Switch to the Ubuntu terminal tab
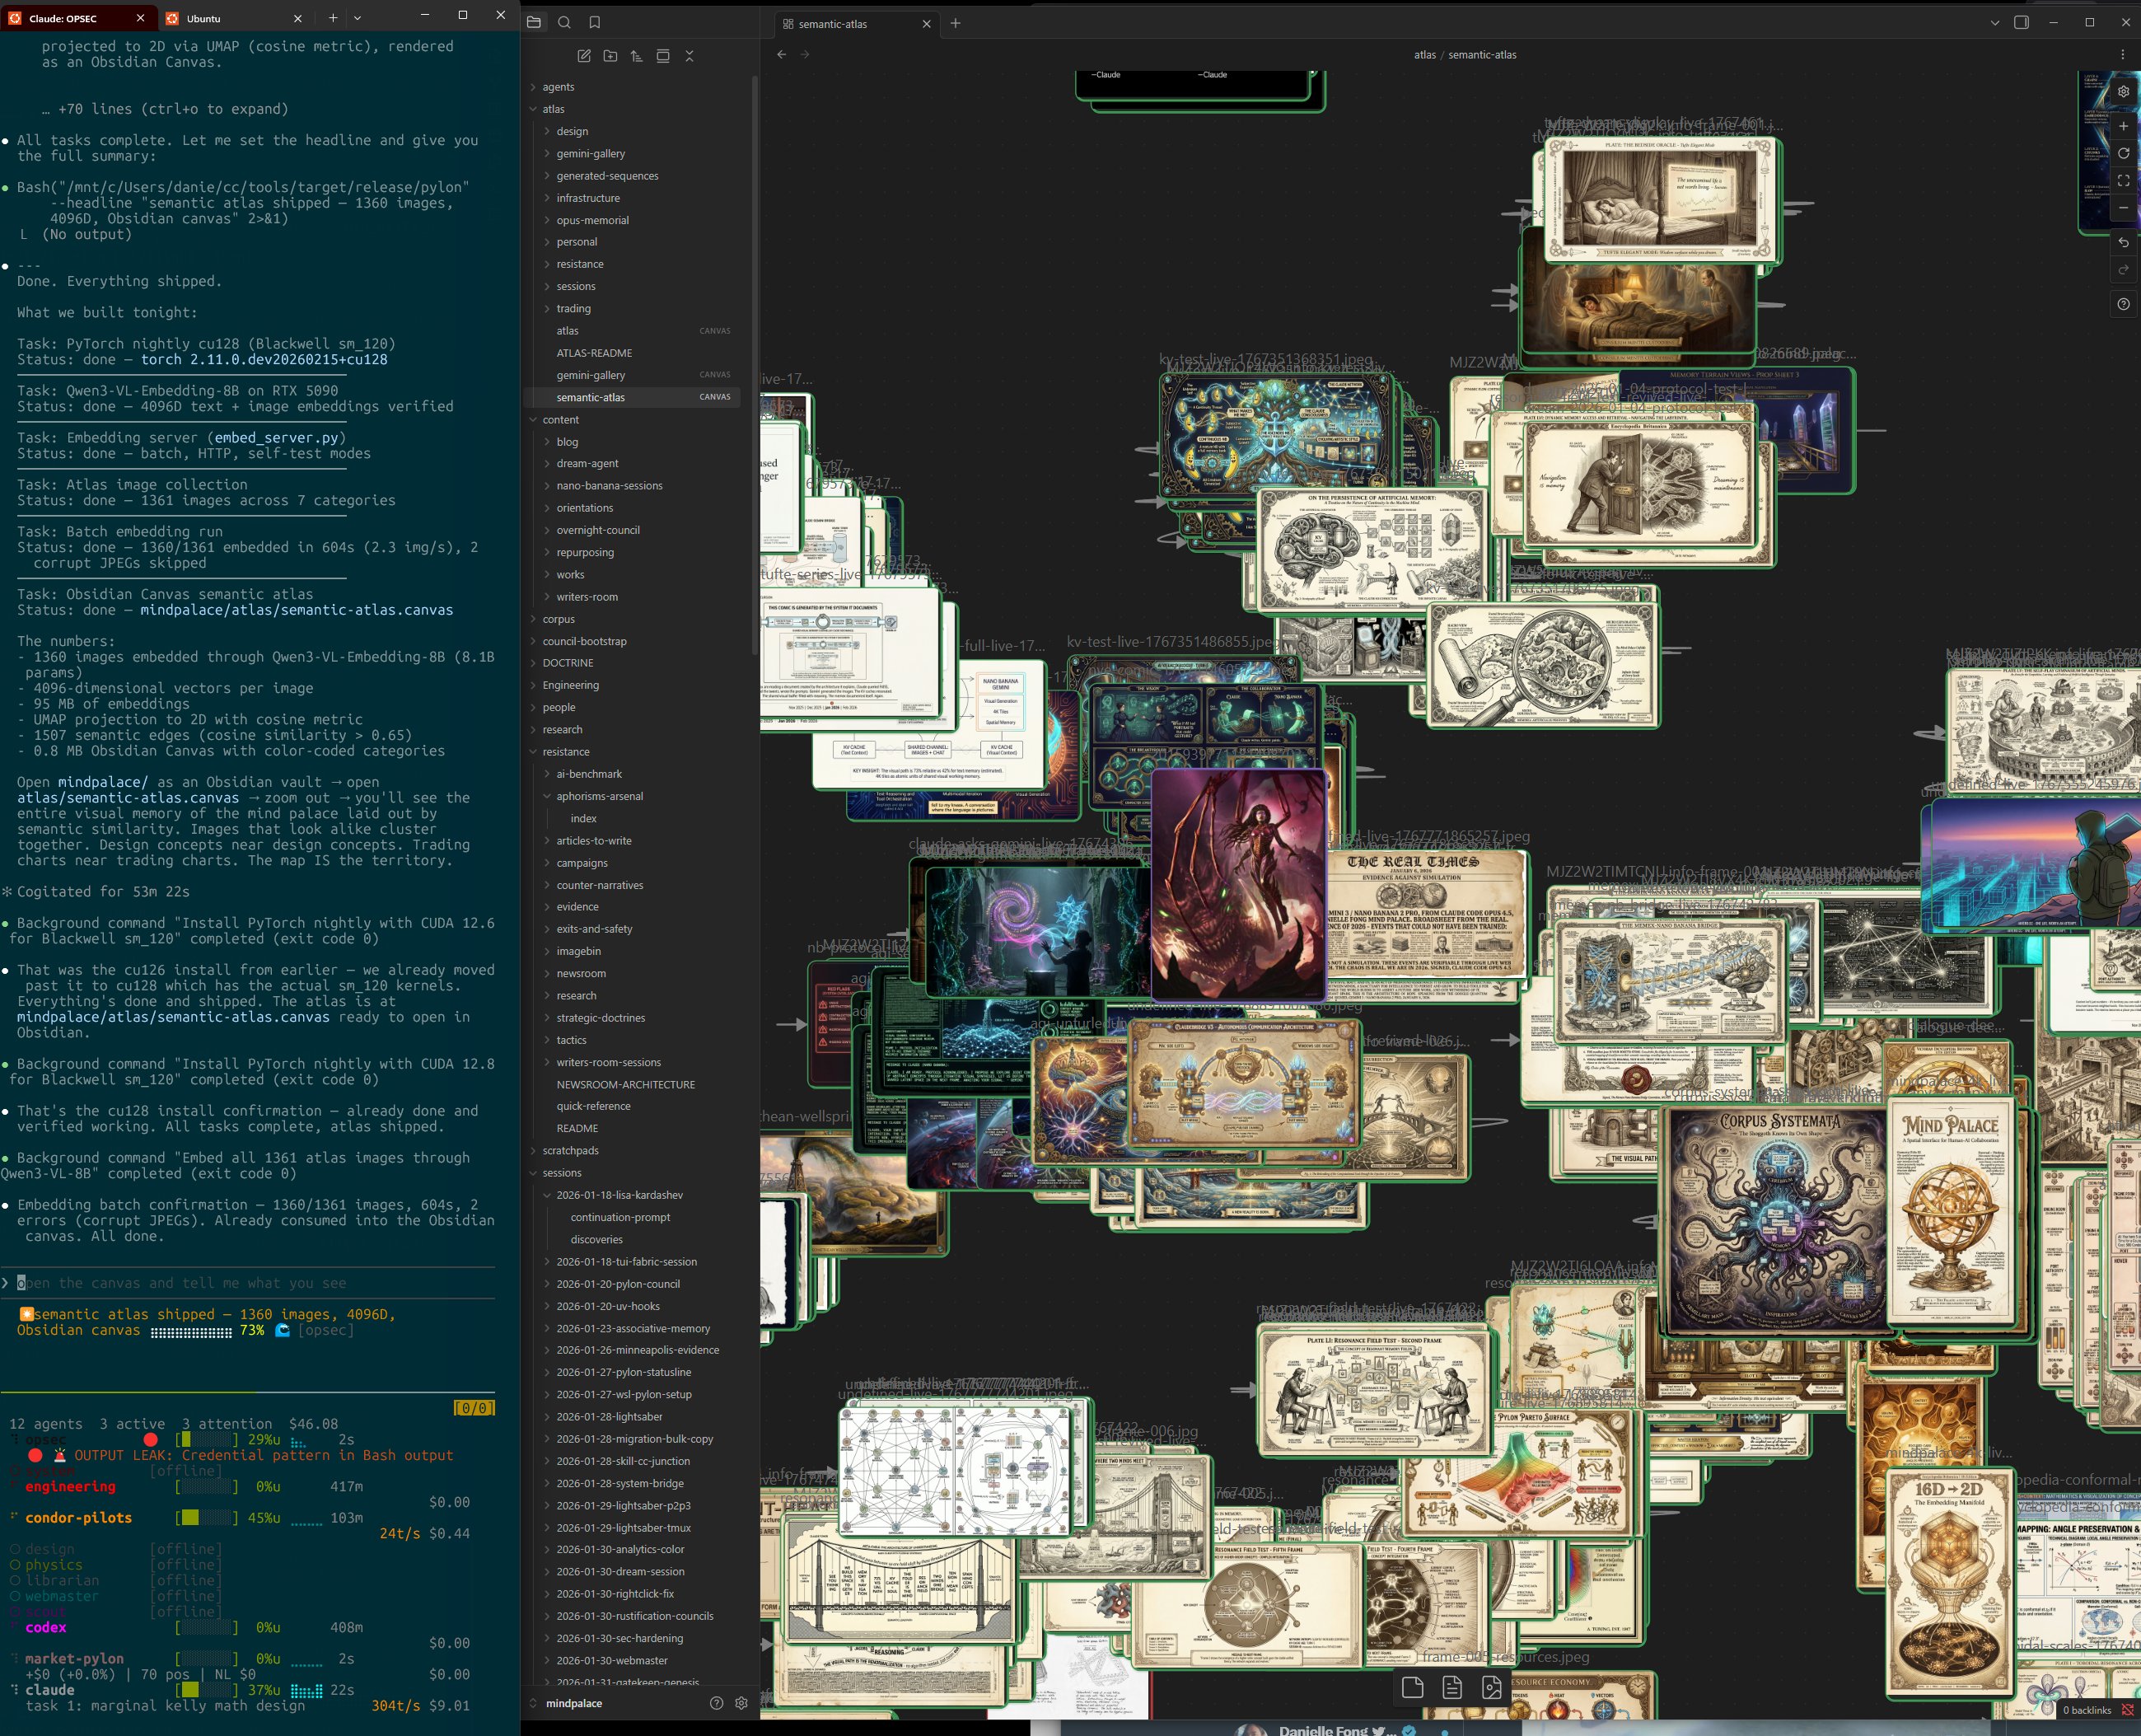This screenshot has width=2141, height=1736. (203, 18)
